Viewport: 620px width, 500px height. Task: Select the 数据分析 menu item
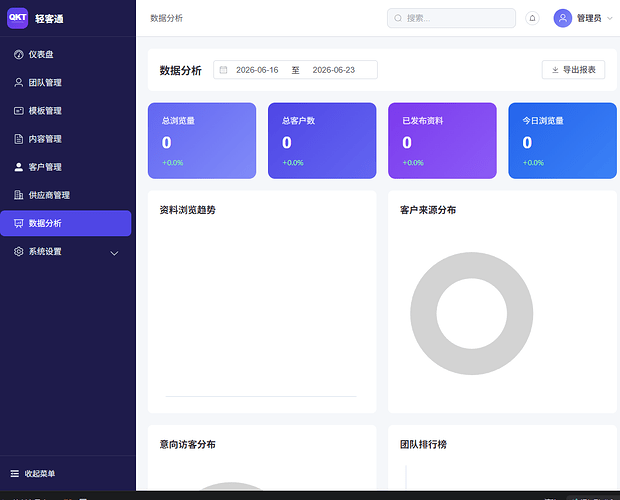pos(66,223)
